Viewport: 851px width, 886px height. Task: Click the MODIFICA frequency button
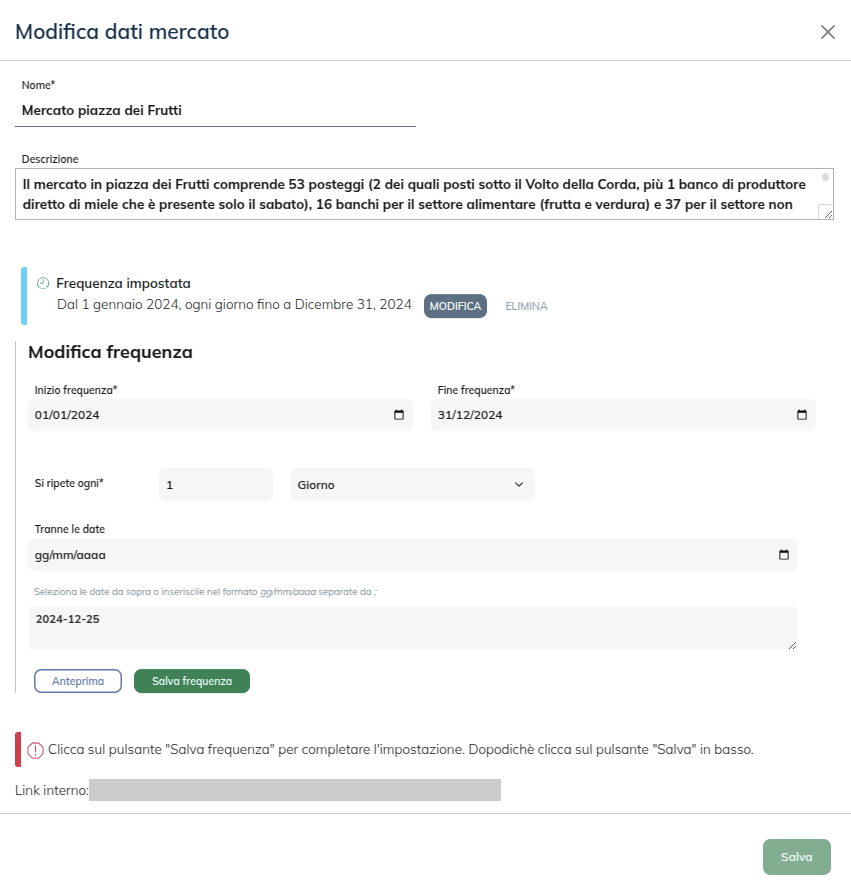[x=455, y=306]
